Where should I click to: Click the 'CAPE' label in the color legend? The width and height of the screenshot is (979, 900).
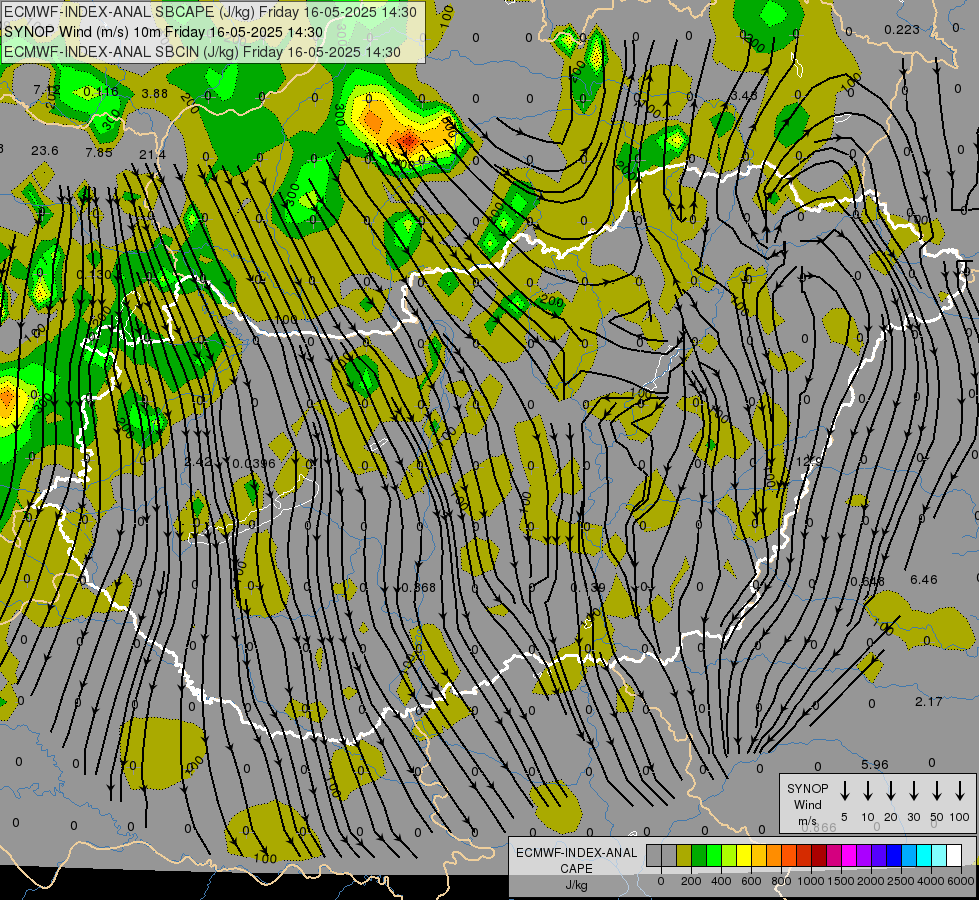[x=576, y=868]
